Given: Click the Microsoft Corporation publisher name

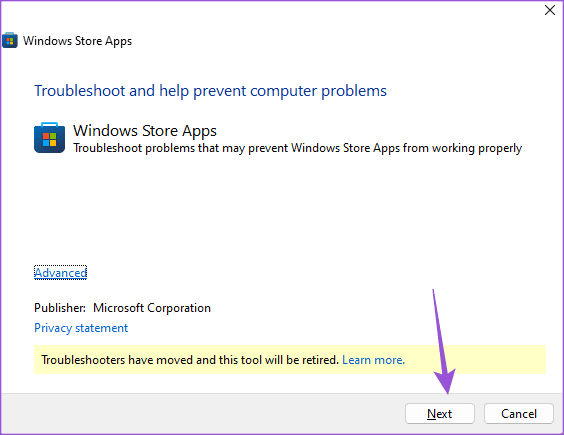Looking at the screenshot, I should 152,308.
